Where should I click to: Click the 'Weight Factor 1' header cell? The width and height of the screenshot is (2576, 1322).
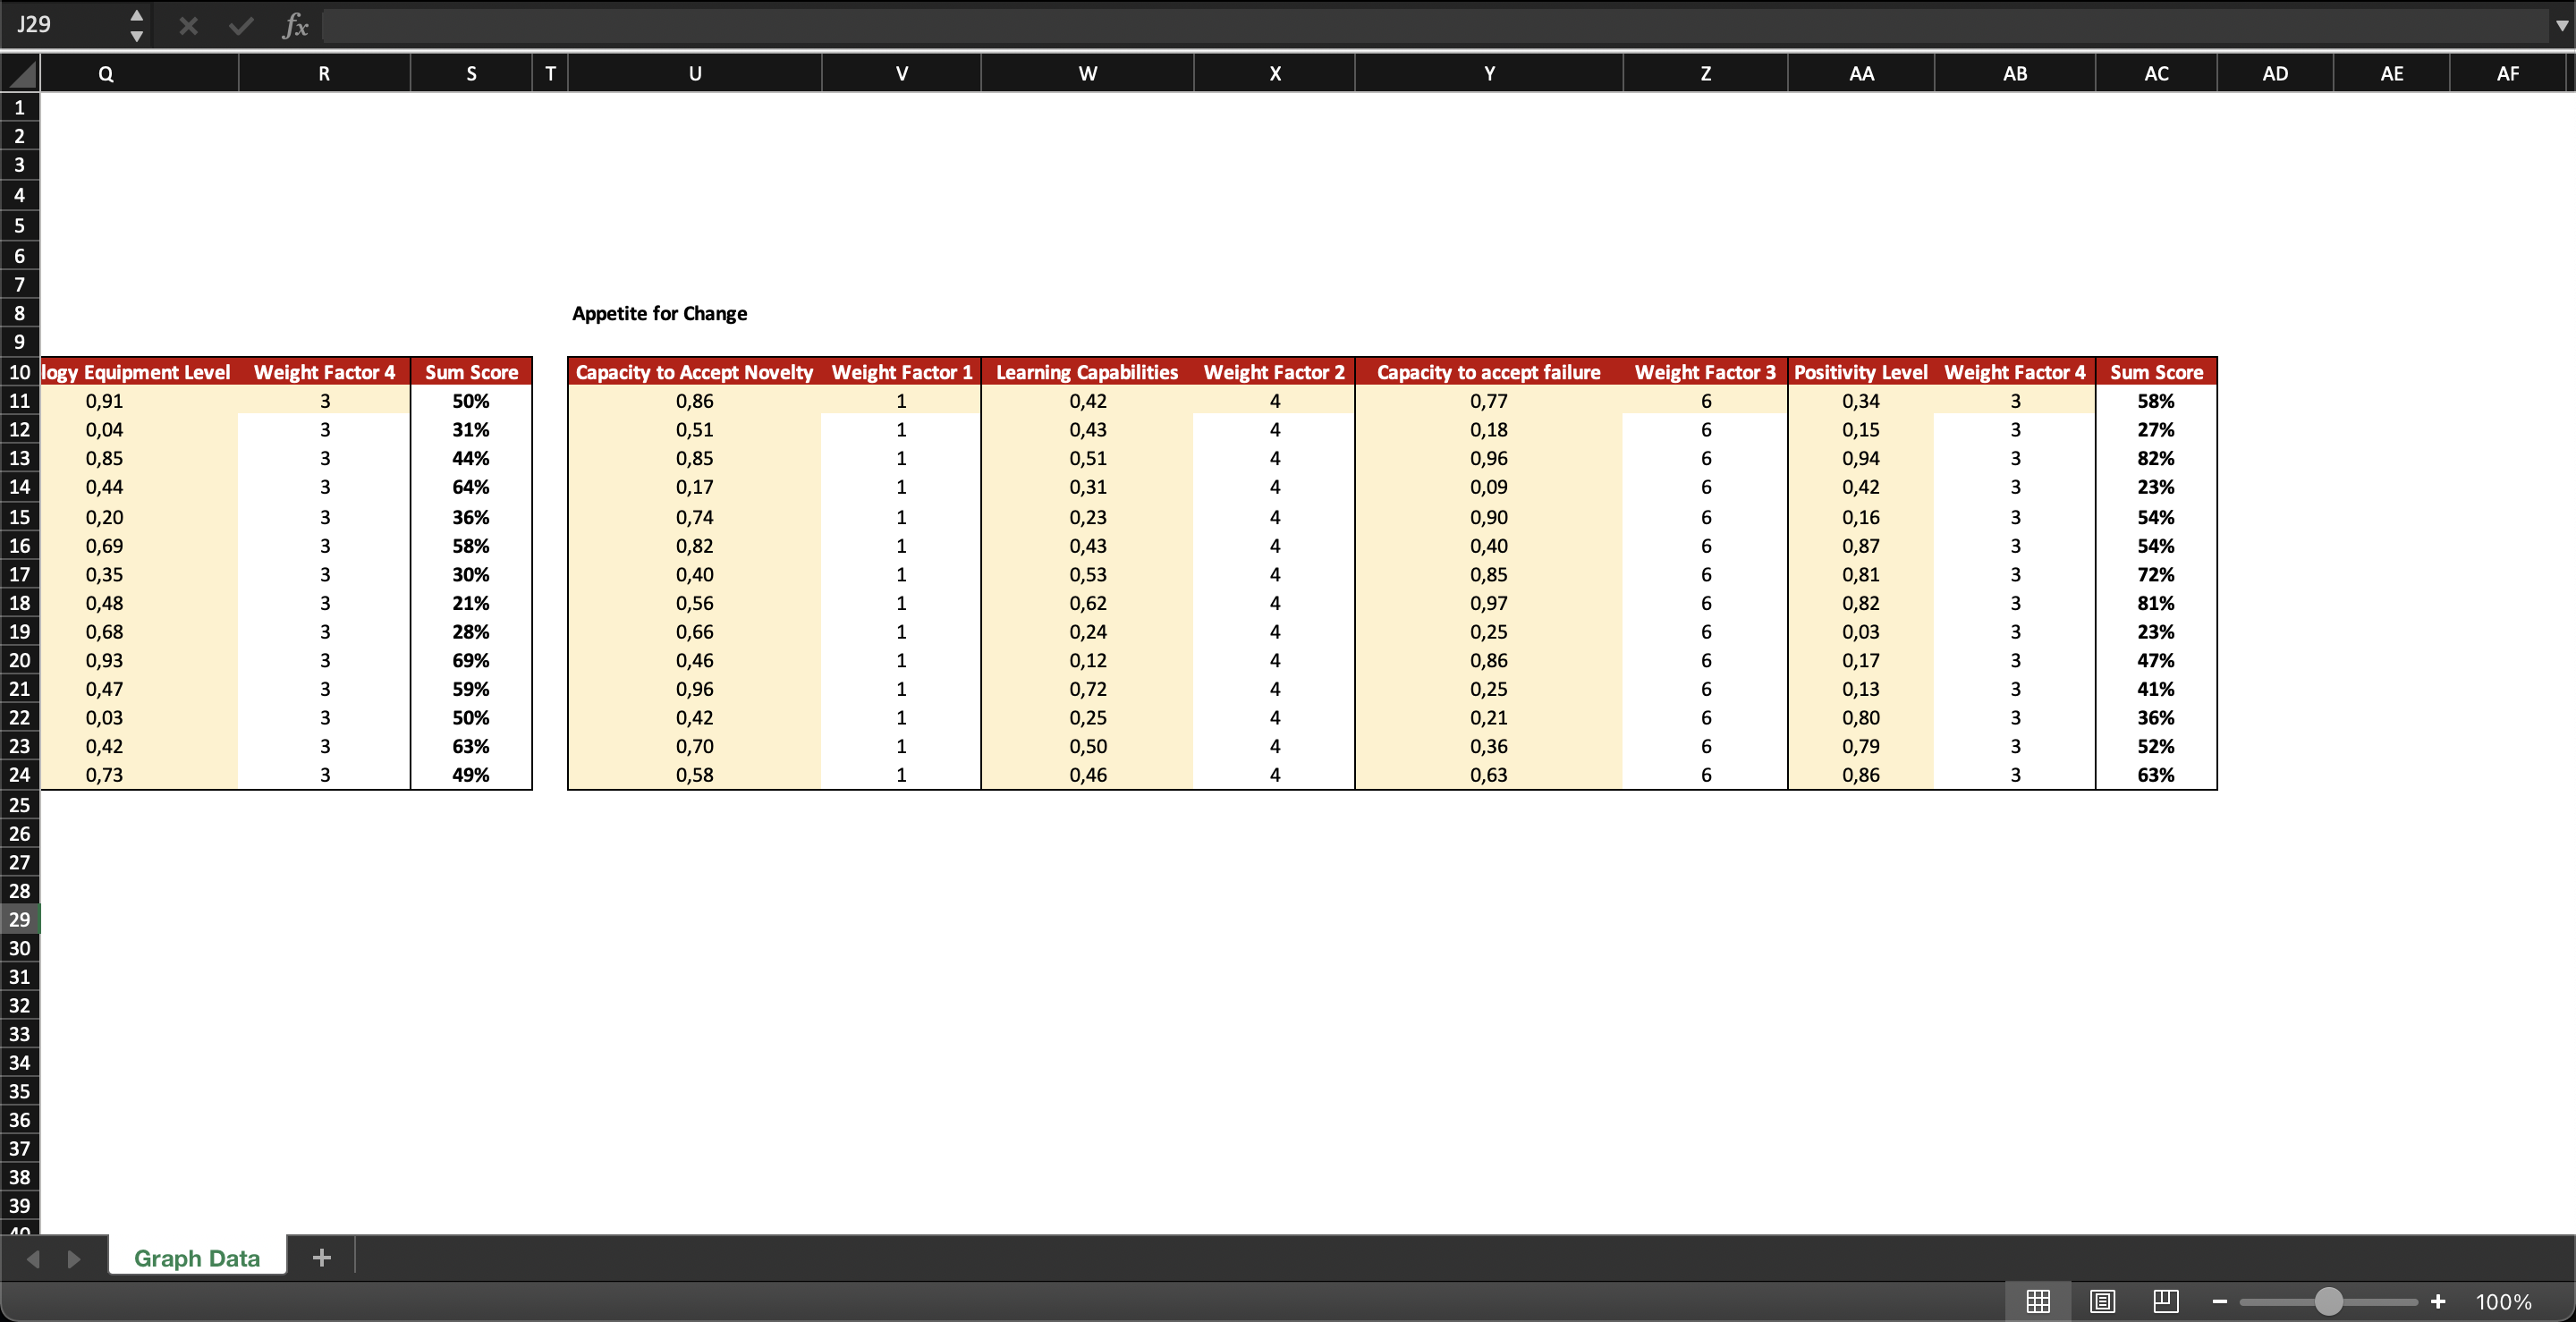(x=901, y=372)
